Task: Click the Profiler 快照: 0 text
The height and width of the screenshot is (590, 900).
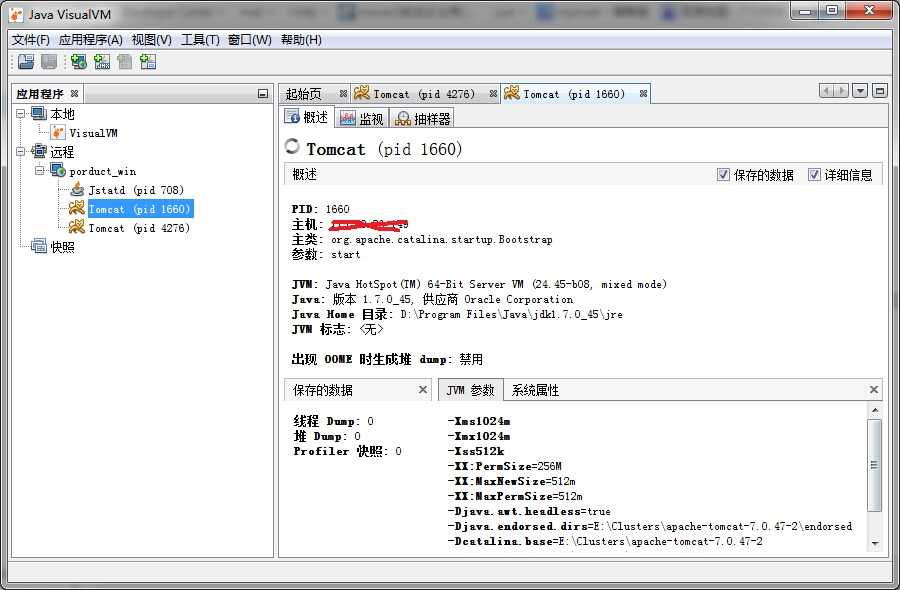Action: point(348,451)
